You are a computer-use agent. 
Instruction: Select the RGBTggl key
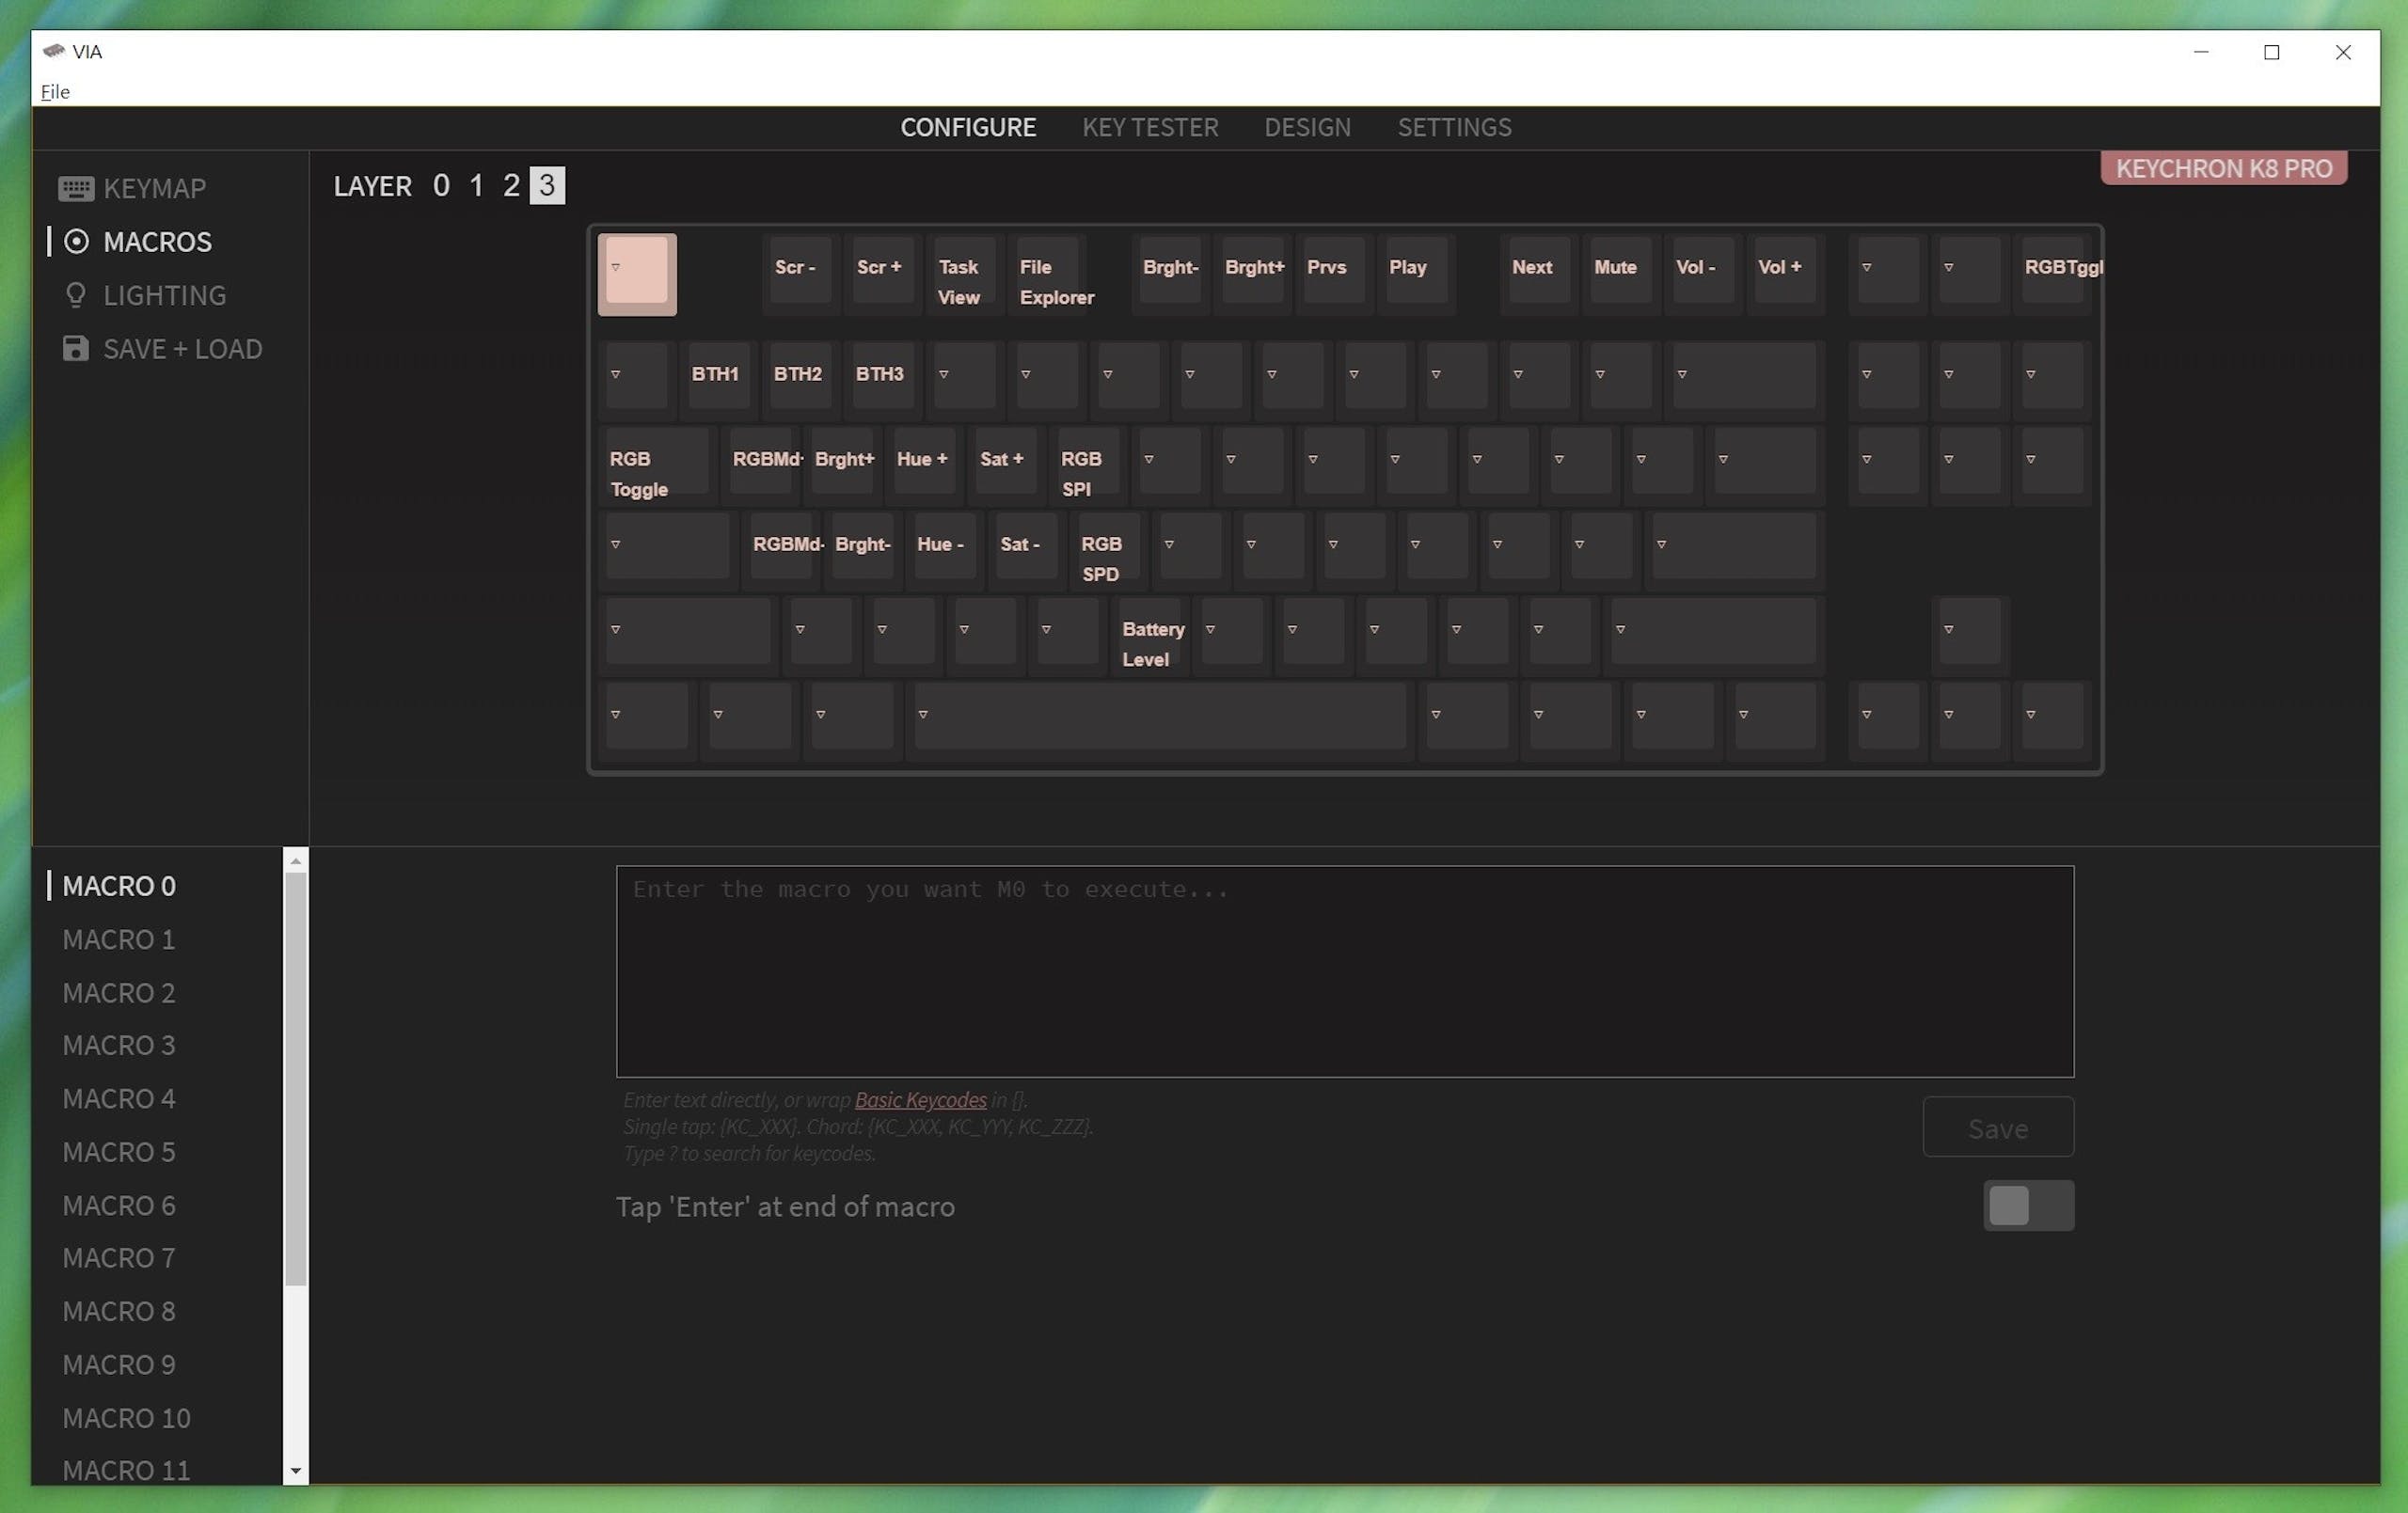(2052, 274)
